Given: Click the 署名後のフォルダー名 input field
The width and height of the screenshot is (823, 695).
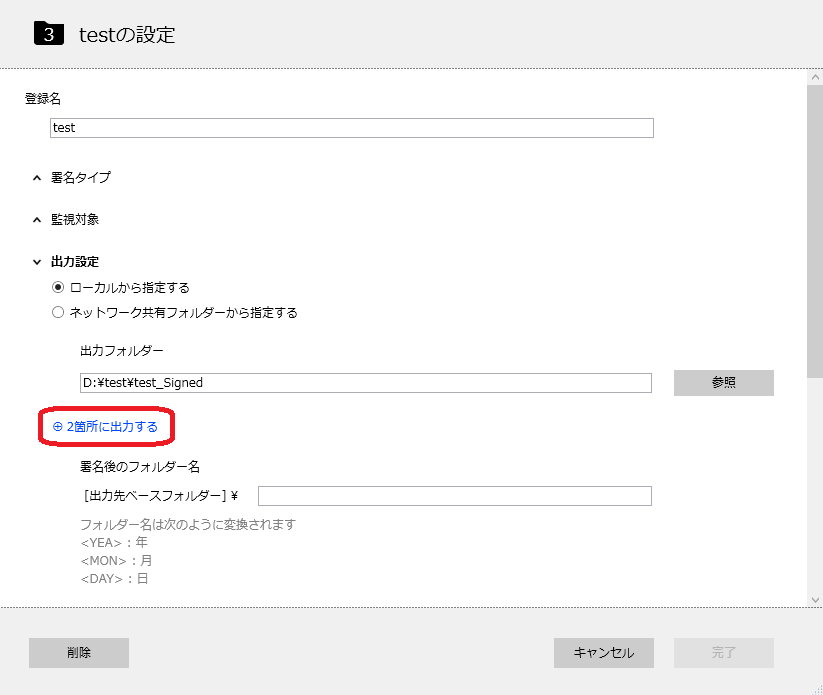Looking at the screenshot, I should click(x=454, y=496).
